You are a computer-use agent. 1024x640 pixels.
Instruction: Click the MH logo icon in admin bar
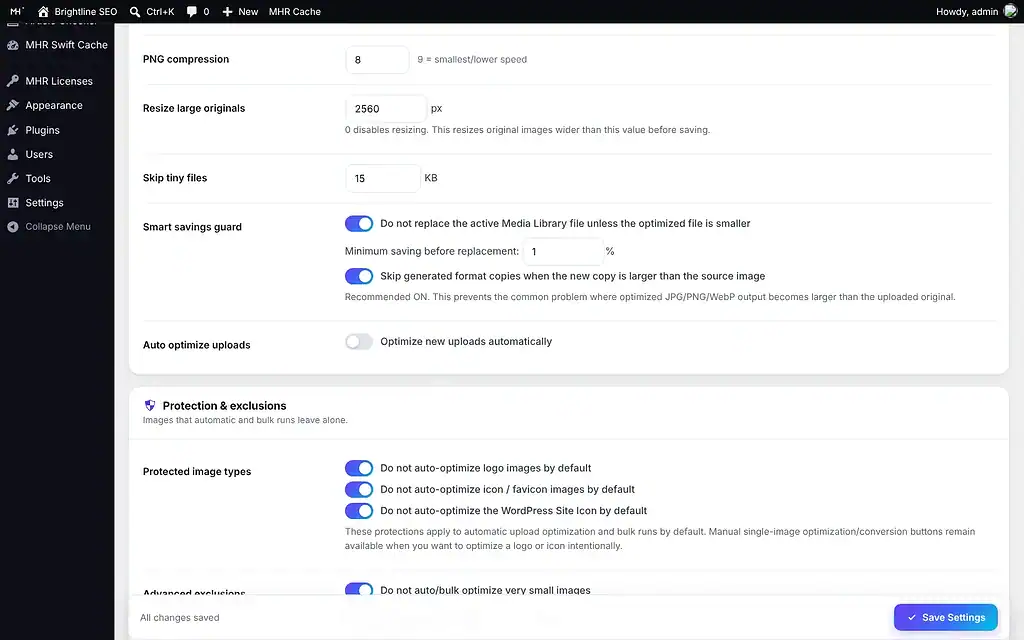(x=17, y=11)
